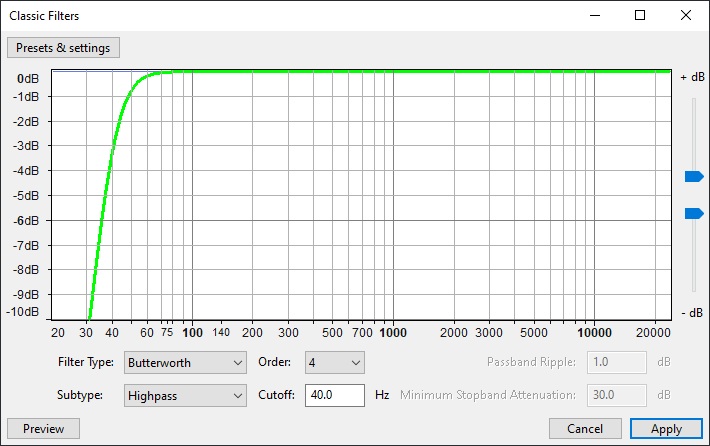Close the Classic Filters window
710x446 pixels.
coord(686,15)
